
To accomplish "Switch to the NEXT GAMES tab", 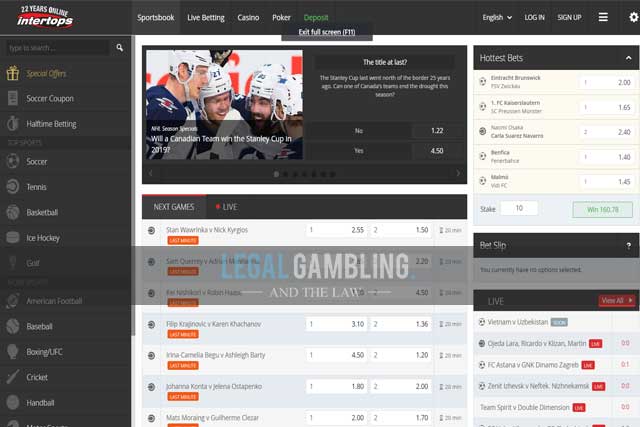I will [x=174, y=207].
